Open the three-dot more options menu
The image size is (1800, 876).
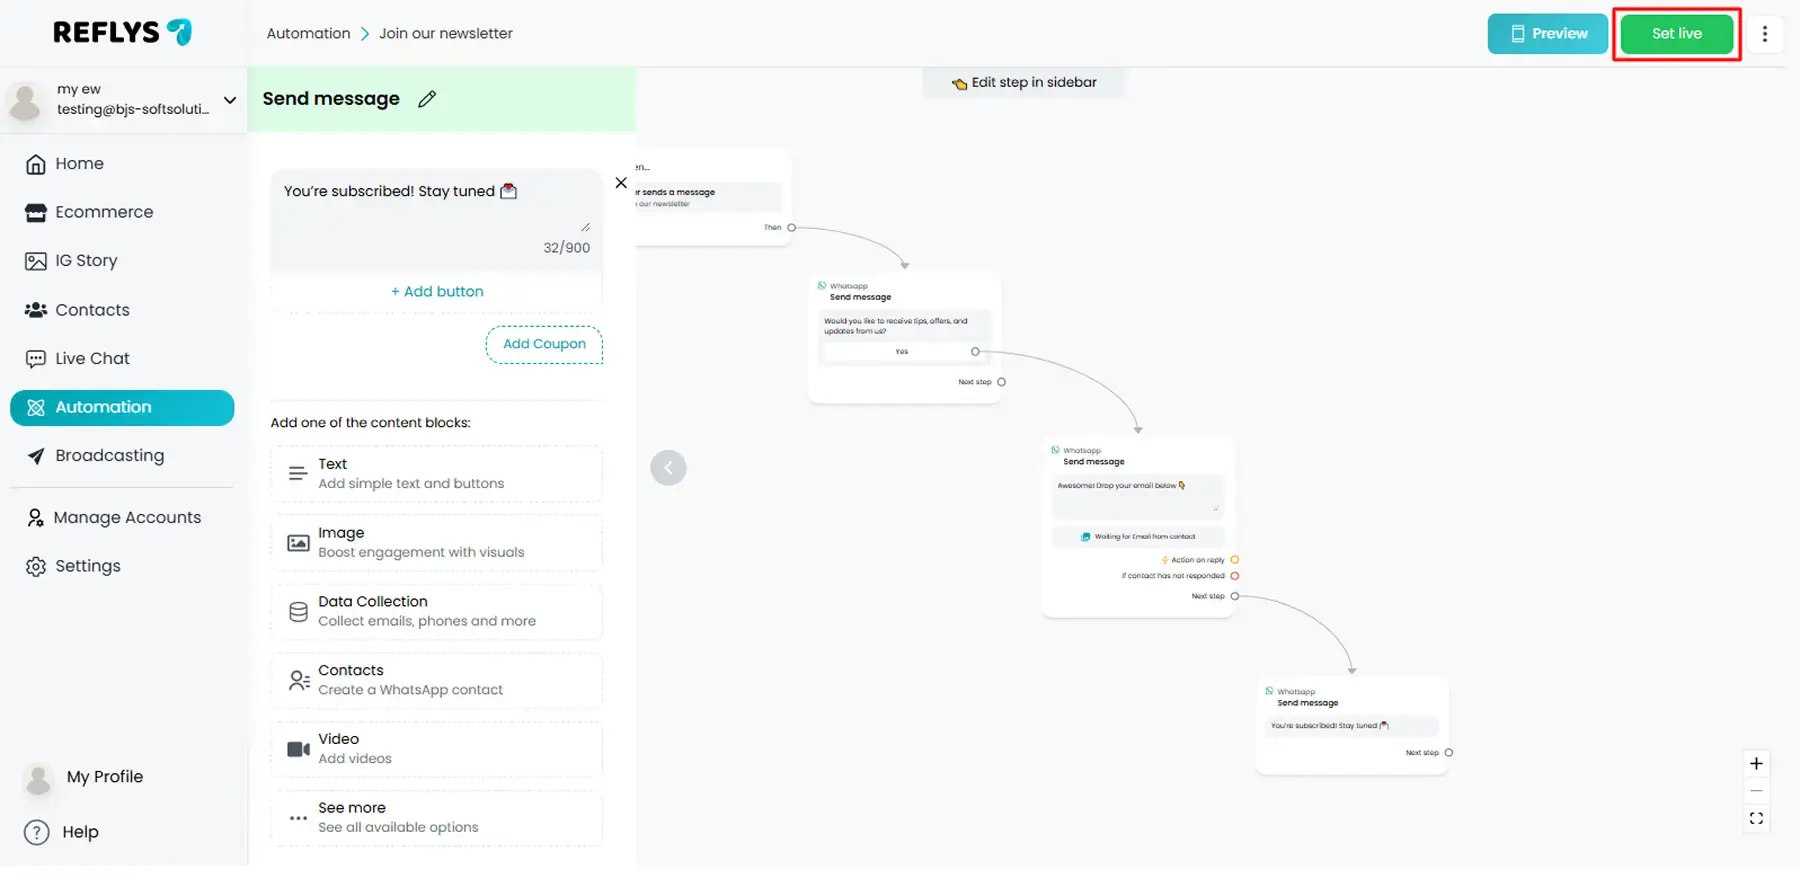[1765, 34]
